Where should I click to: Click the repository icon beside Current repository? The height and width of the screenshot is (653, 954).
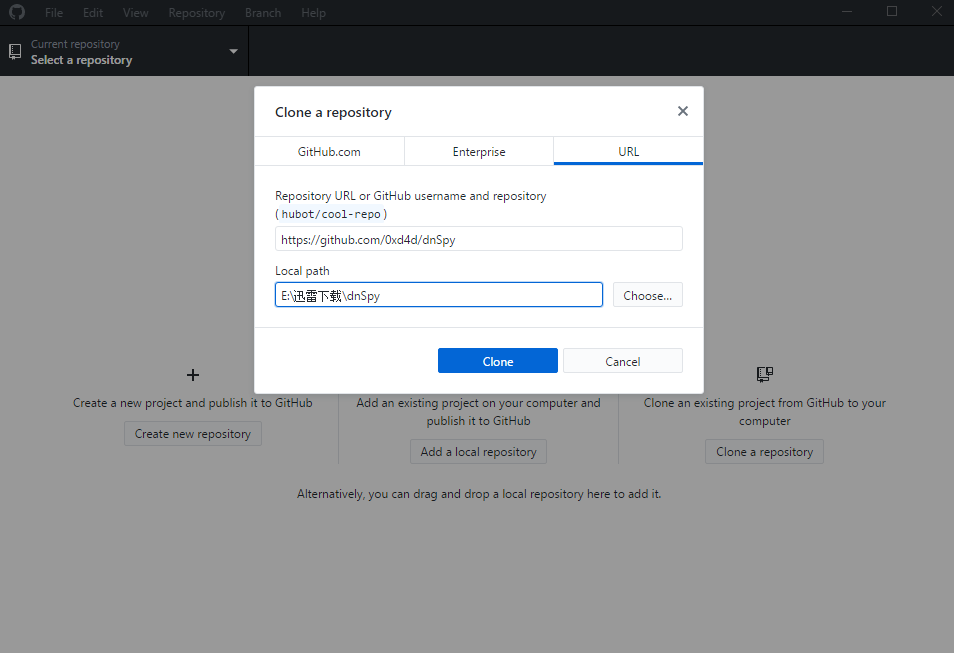(15, 52)
